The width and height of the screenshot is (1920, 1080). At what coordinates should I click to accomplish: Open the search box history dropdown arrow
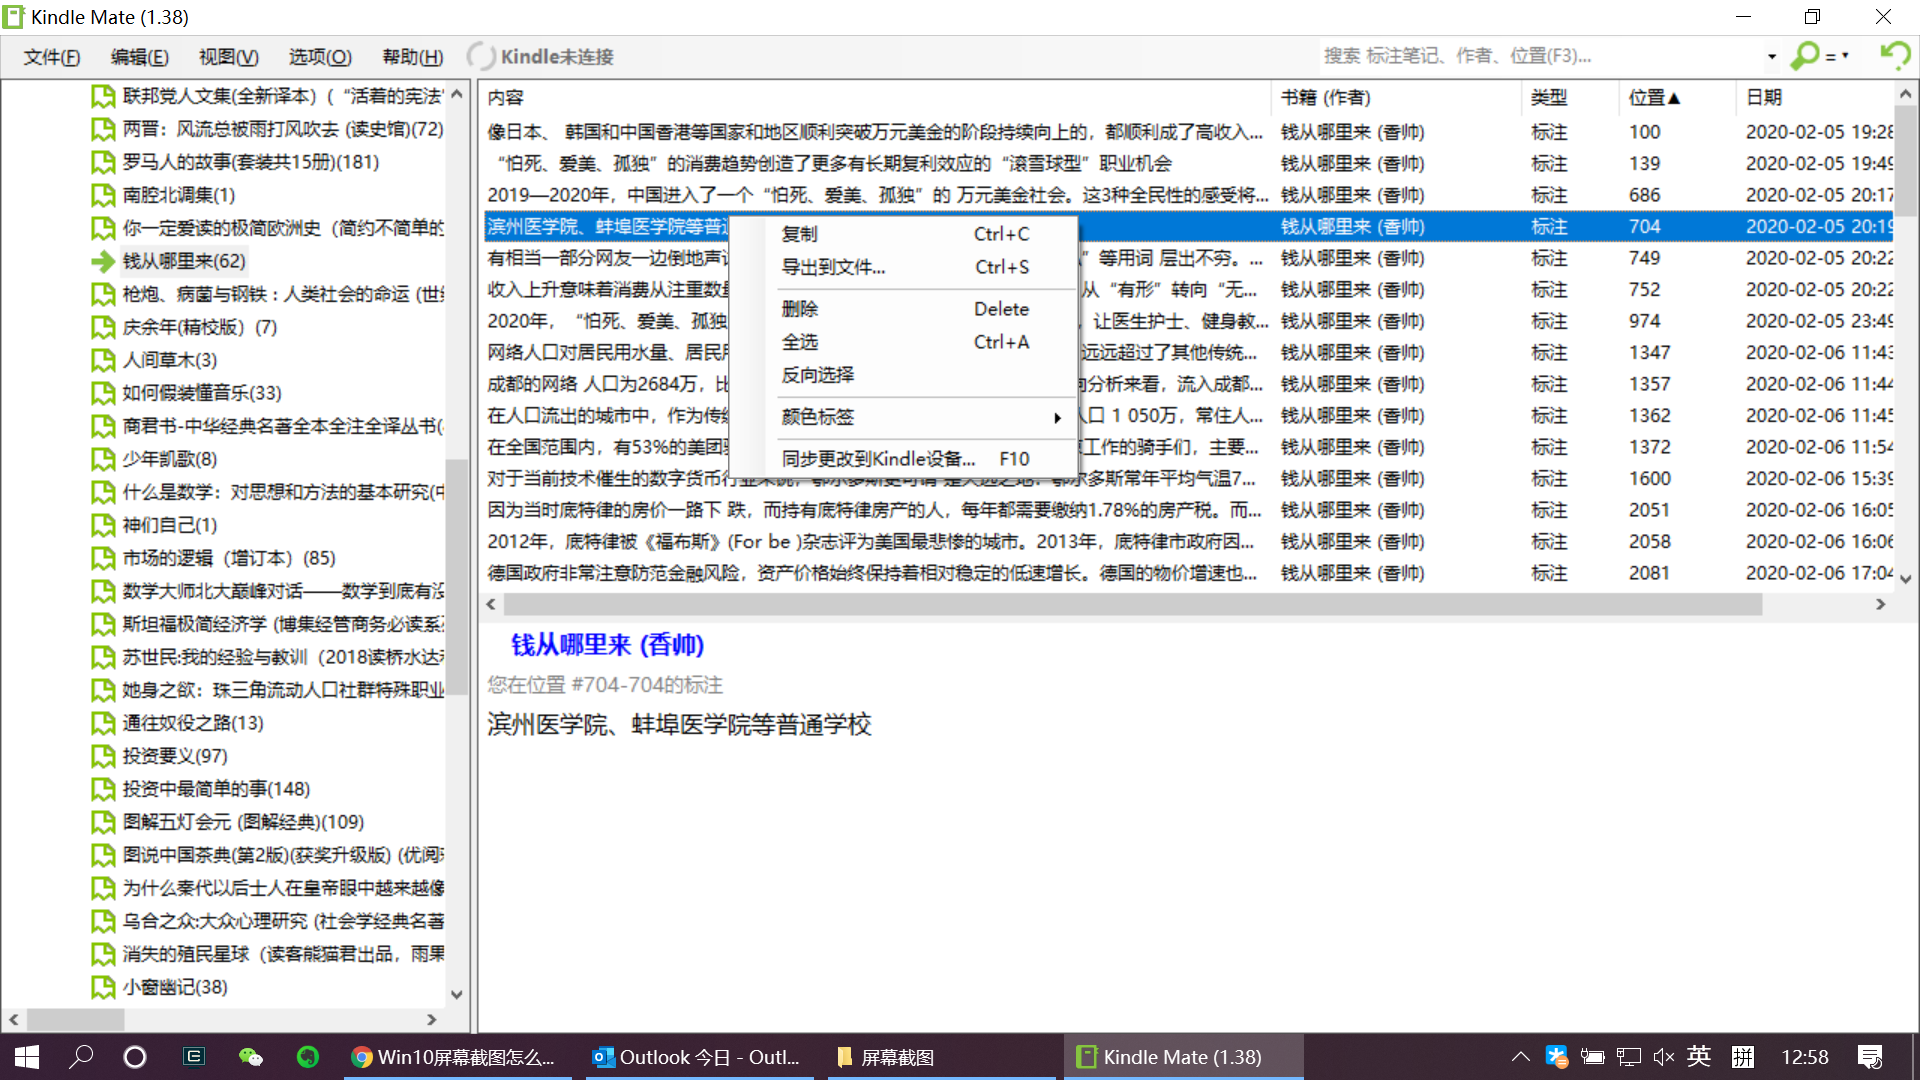click(1771, 57)
